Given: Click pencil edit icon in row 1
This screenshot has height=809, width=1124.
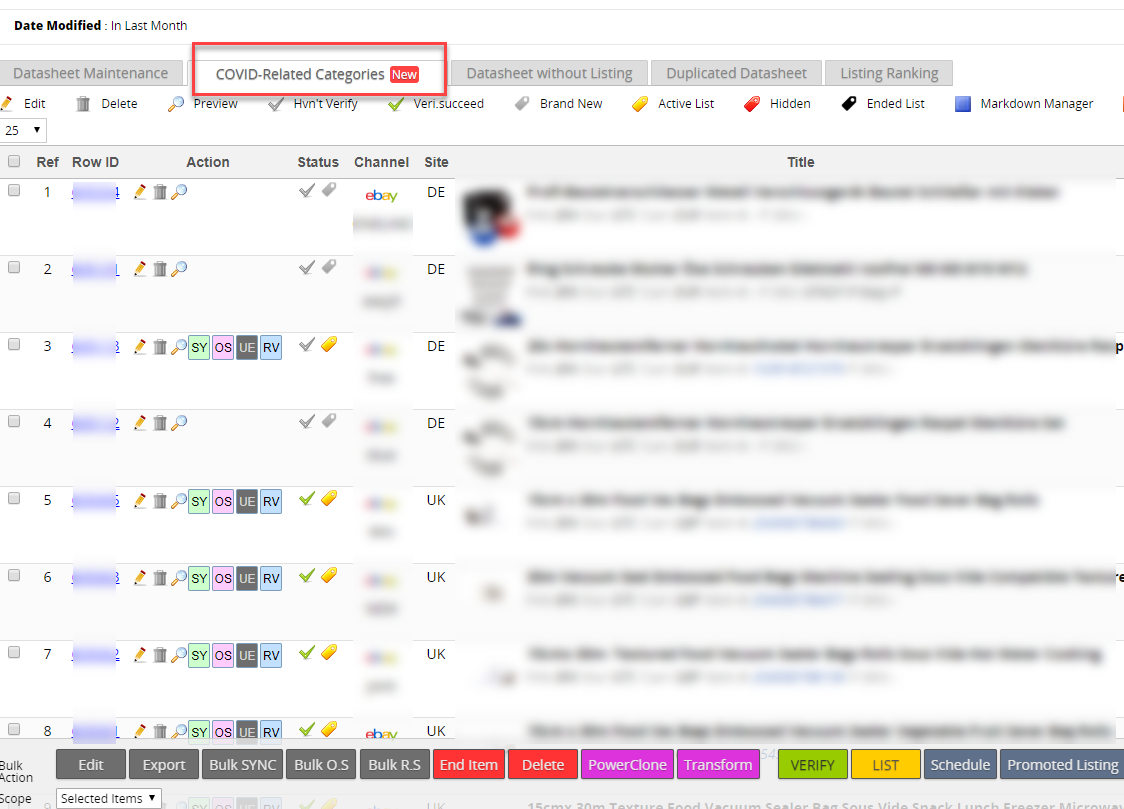Looking at the screenshot, I should (140, 192).
